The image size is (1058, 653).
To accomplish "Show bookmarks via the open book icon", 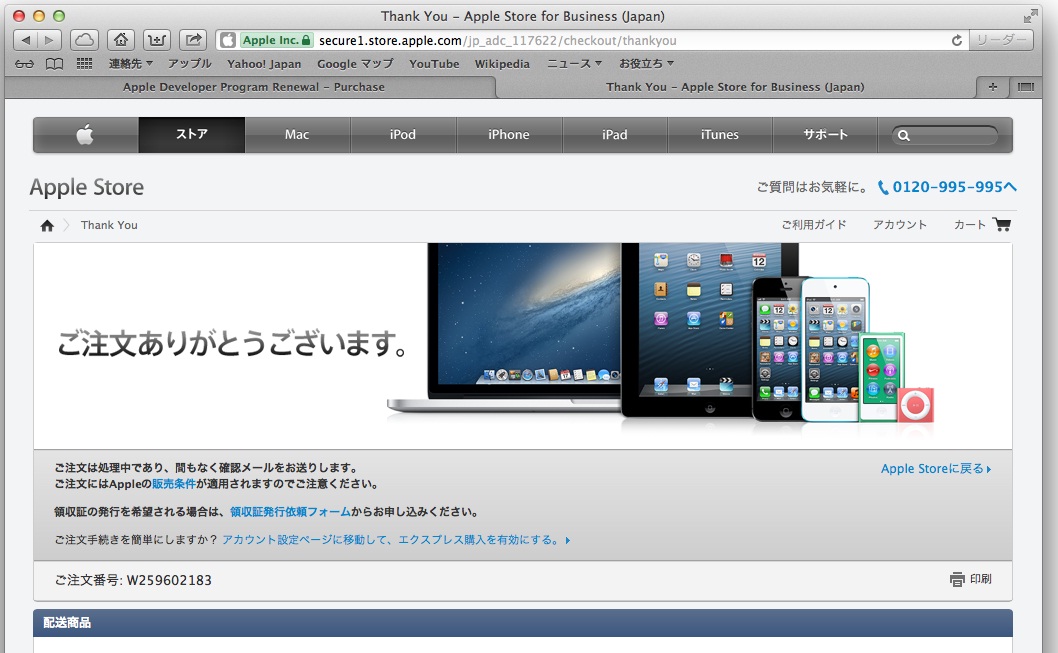I will click(x=53, y=64).
